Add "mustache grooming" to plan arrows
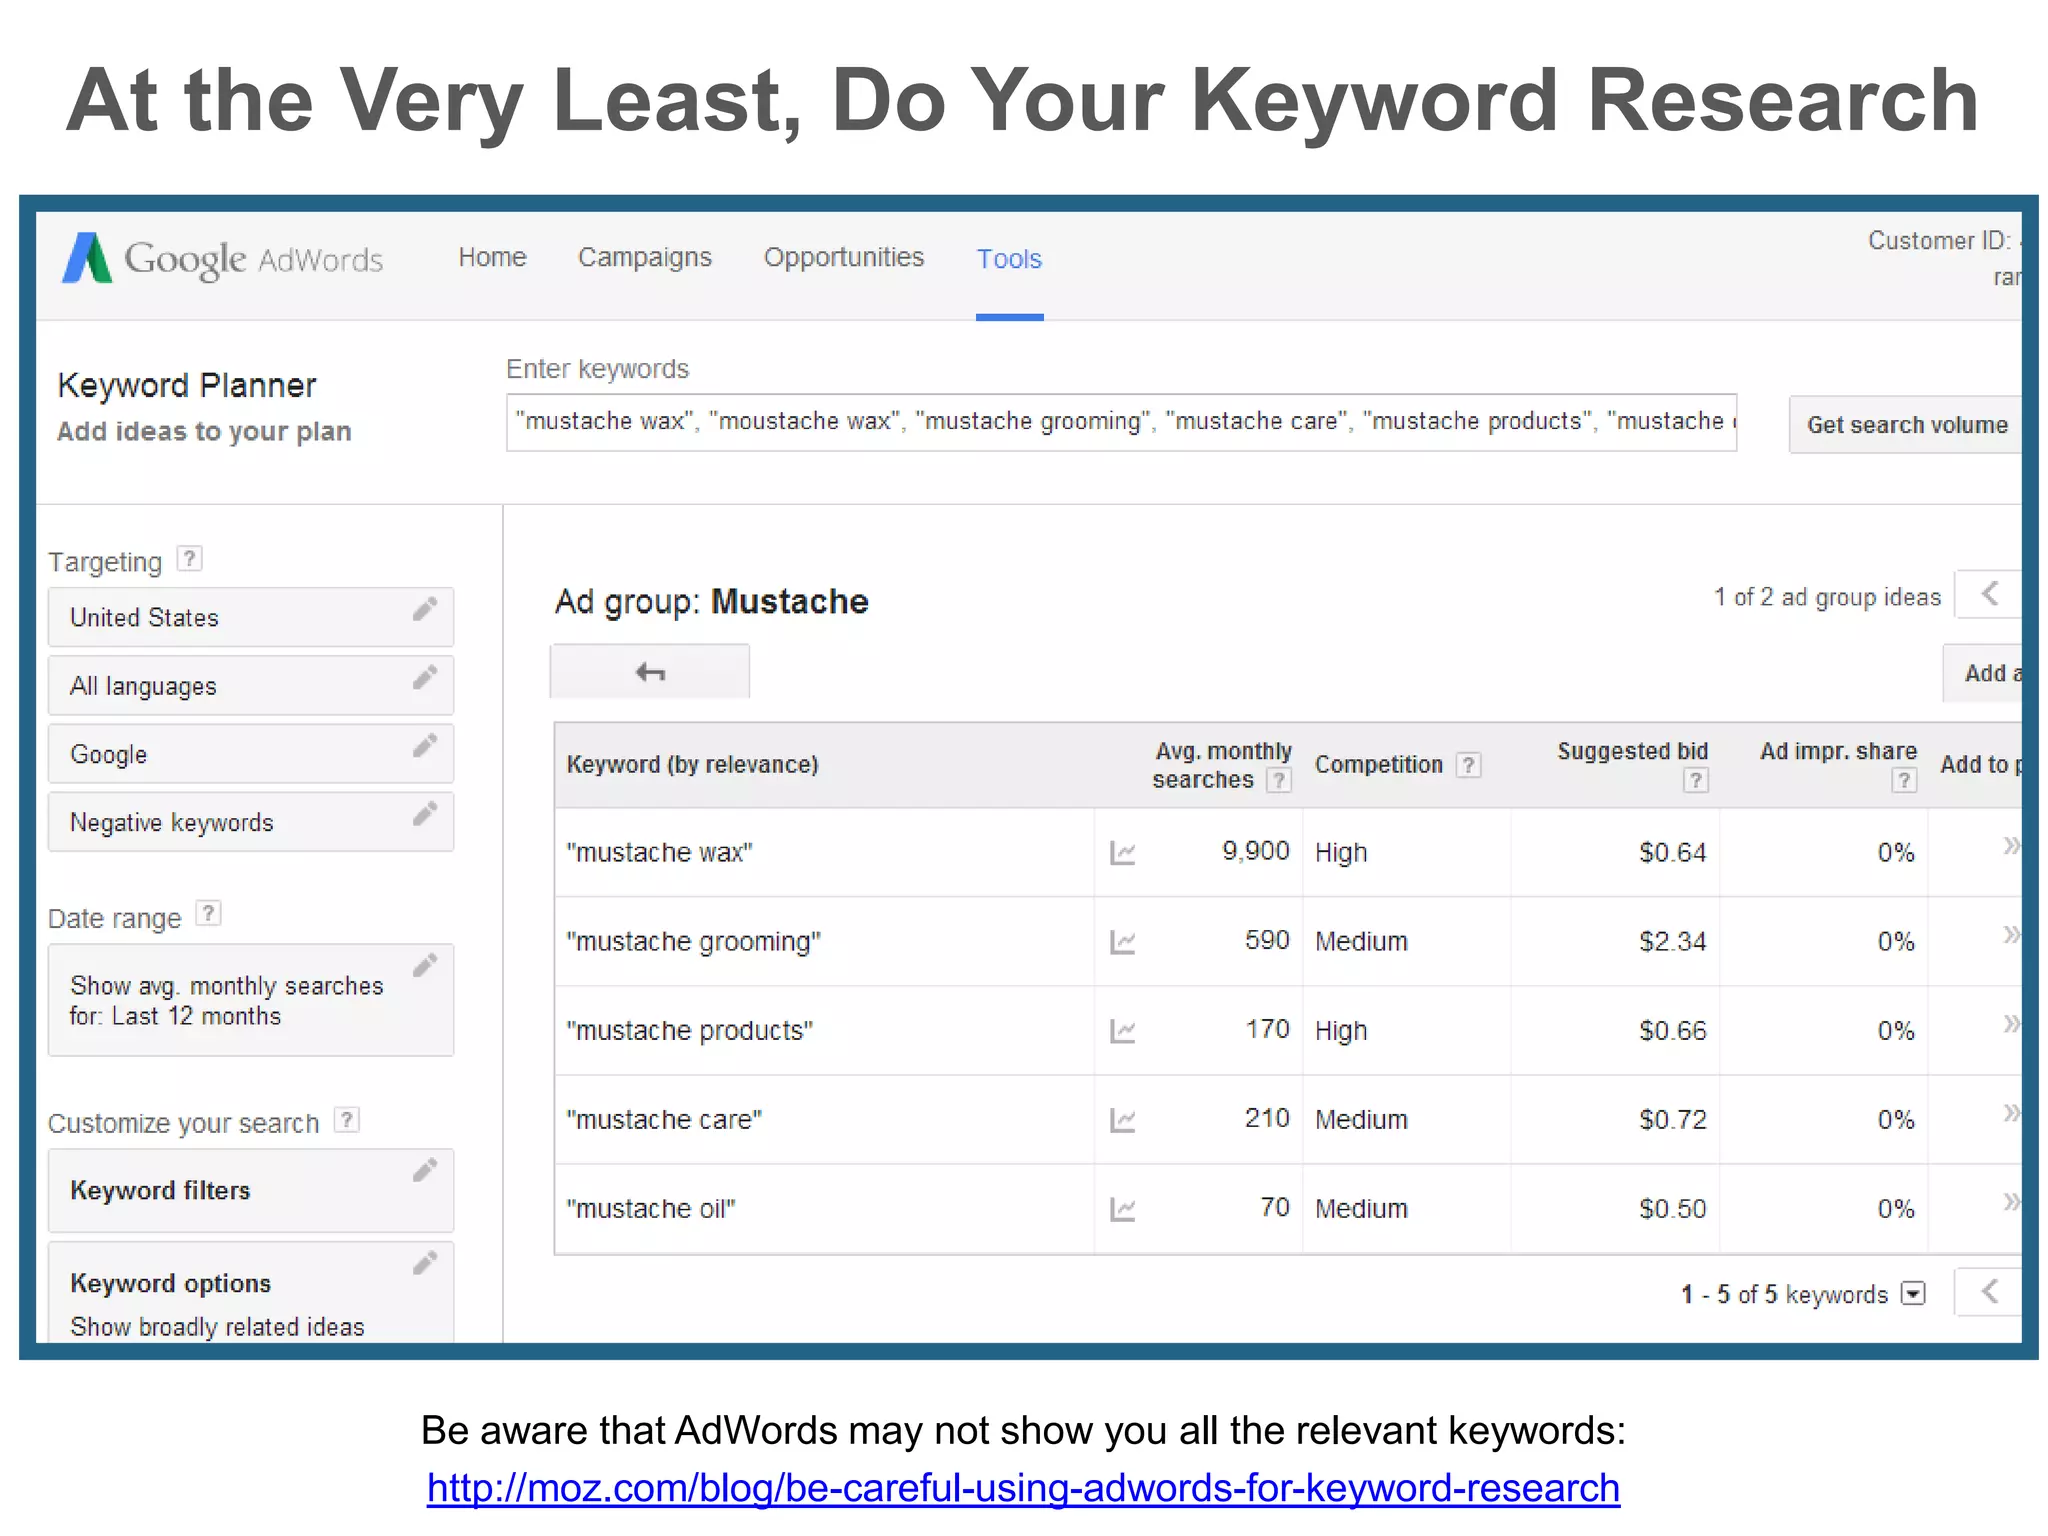This screenshot has height=1536, width=2048. (x=2011, y=935)
